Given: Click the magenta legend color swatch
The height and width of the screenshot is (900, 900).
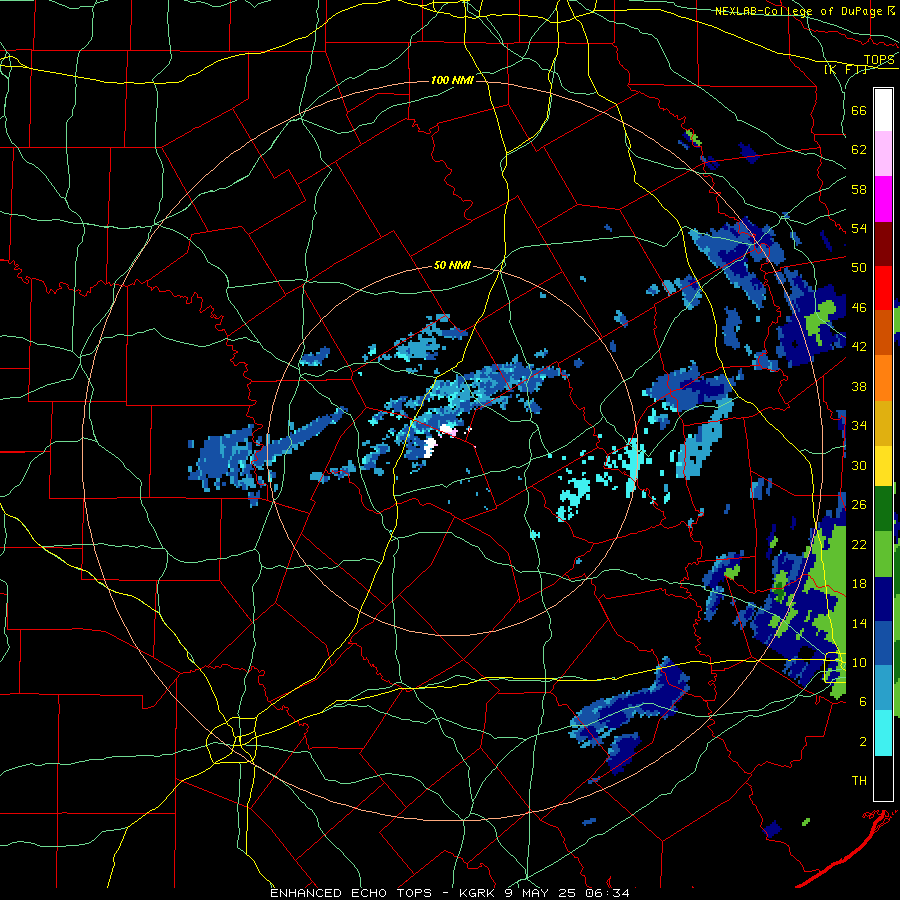Looking at the screenshot, I should (x=883, y=199).
